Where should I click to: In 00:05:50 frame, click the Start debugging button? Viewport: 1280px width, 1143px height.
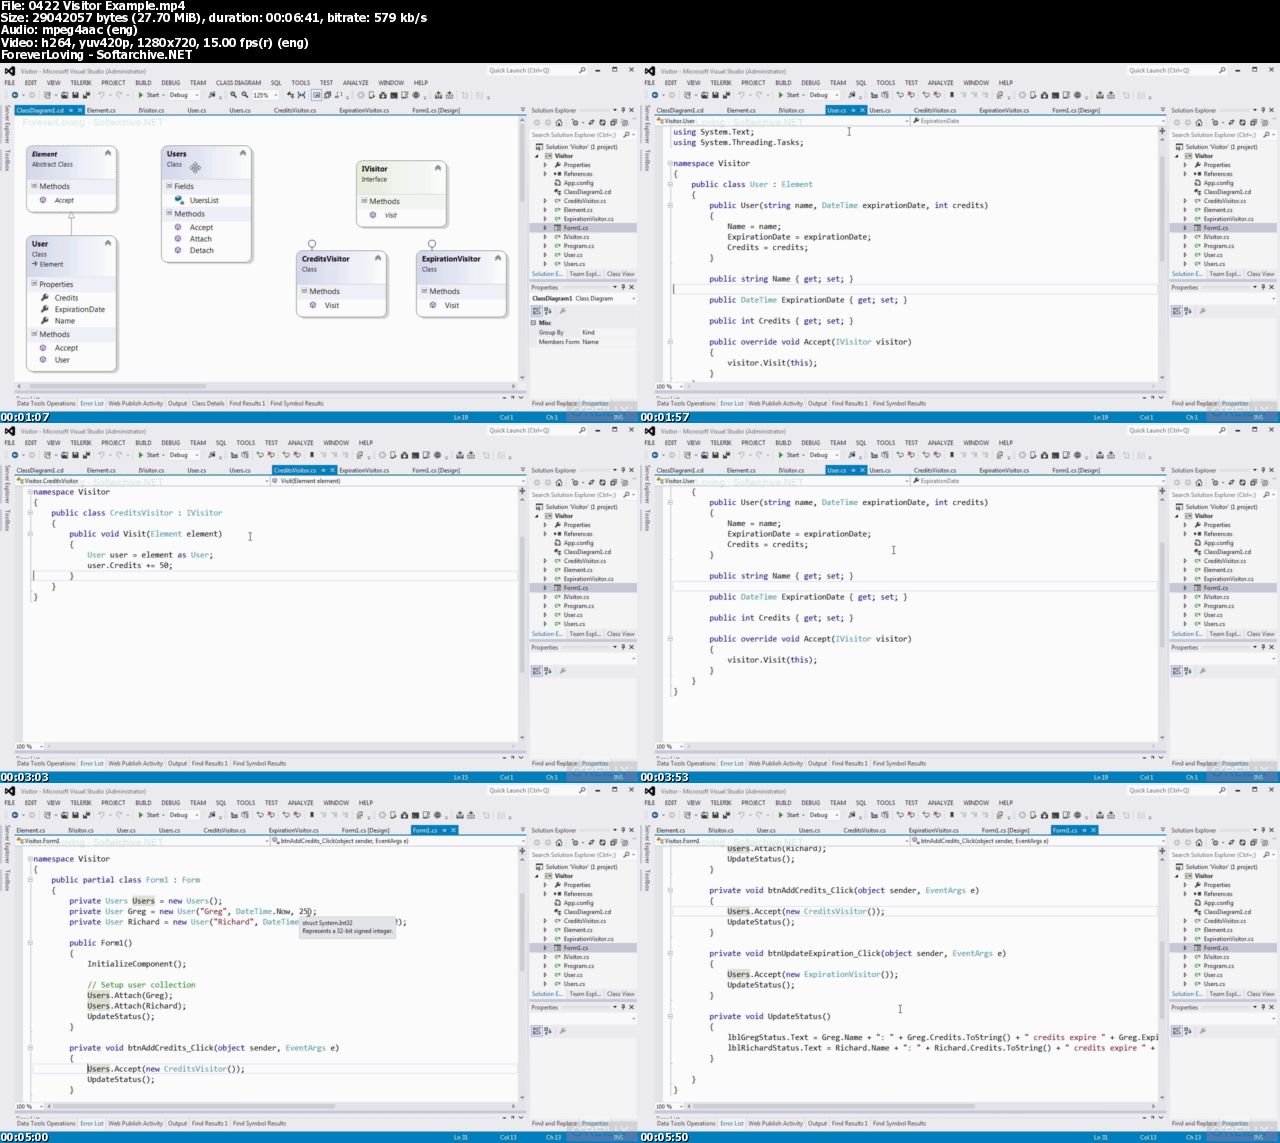790,815
